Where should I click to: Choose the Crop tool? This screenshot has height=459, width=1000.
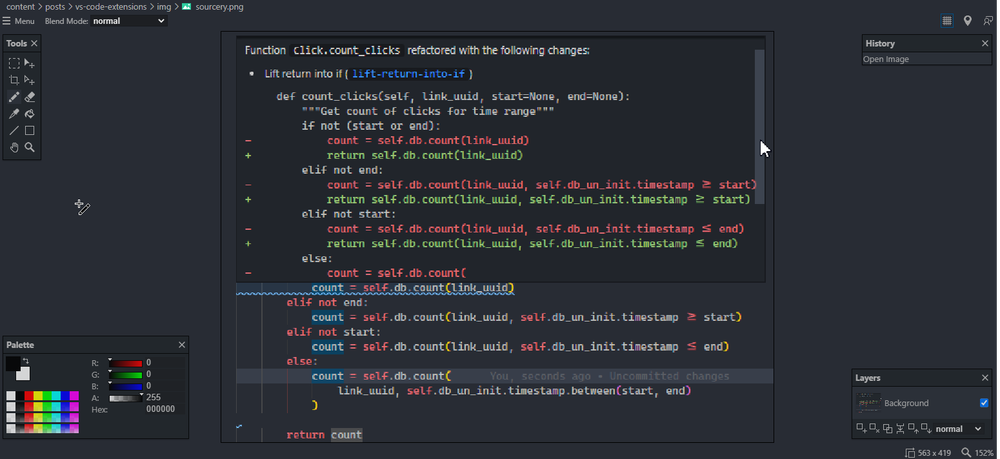click(x=14, y=80)
